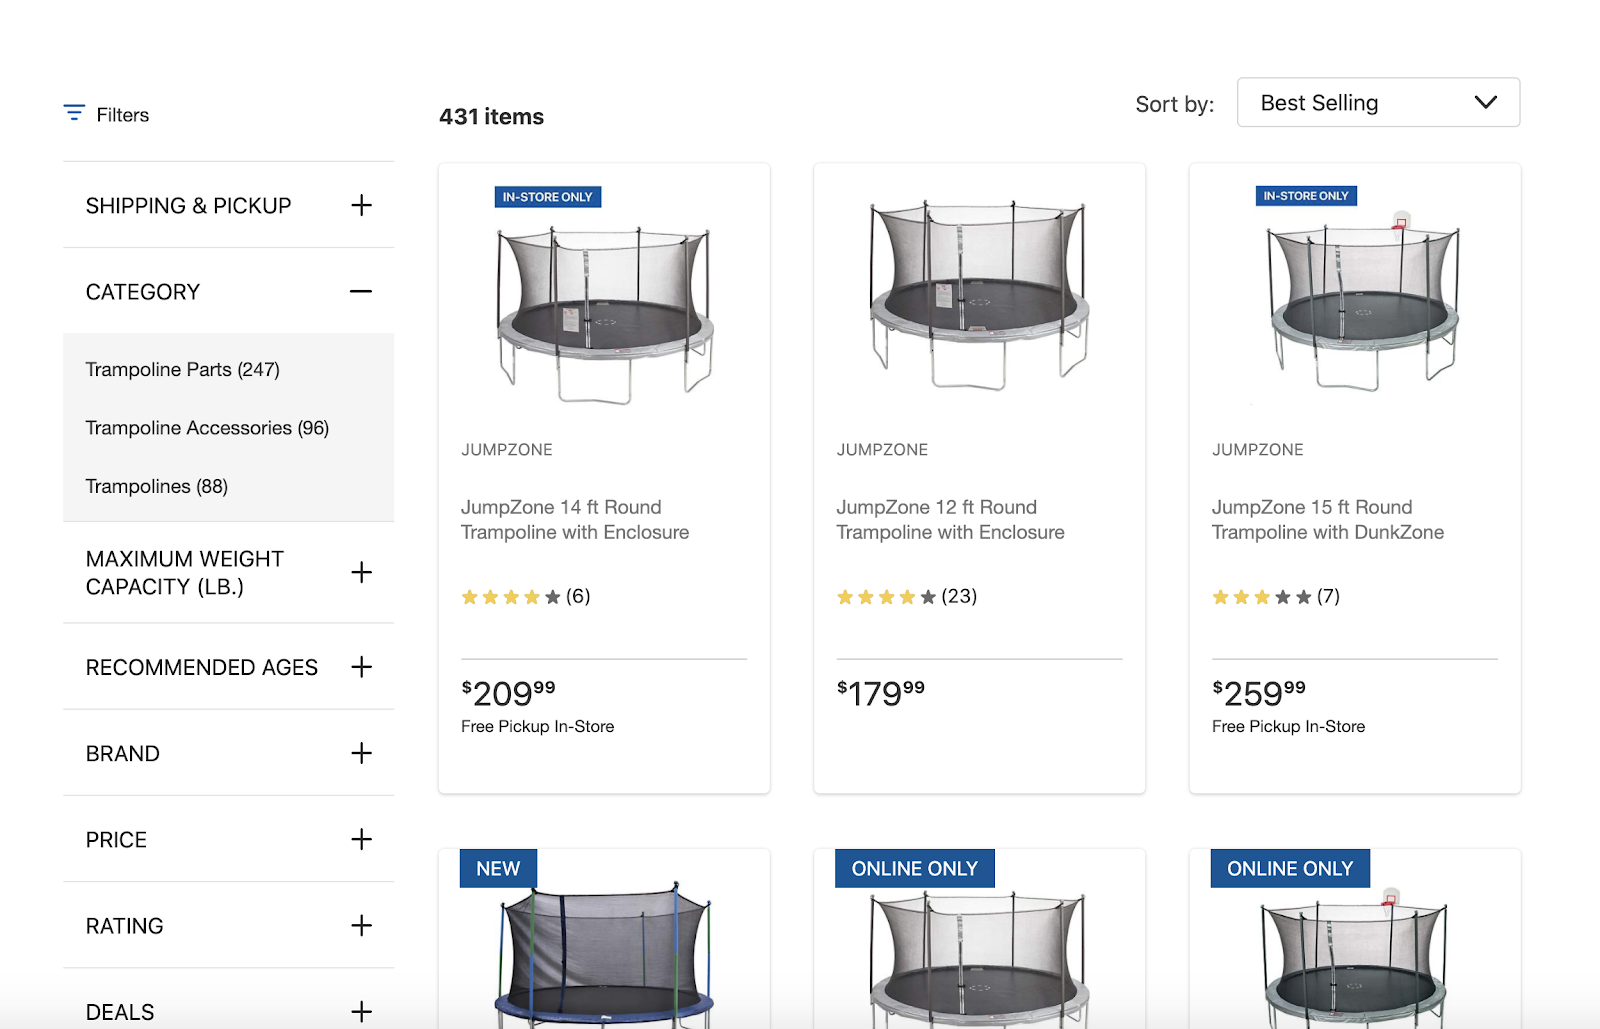
Task: Click the Brand plus icon
Action: tap(361, 753)
